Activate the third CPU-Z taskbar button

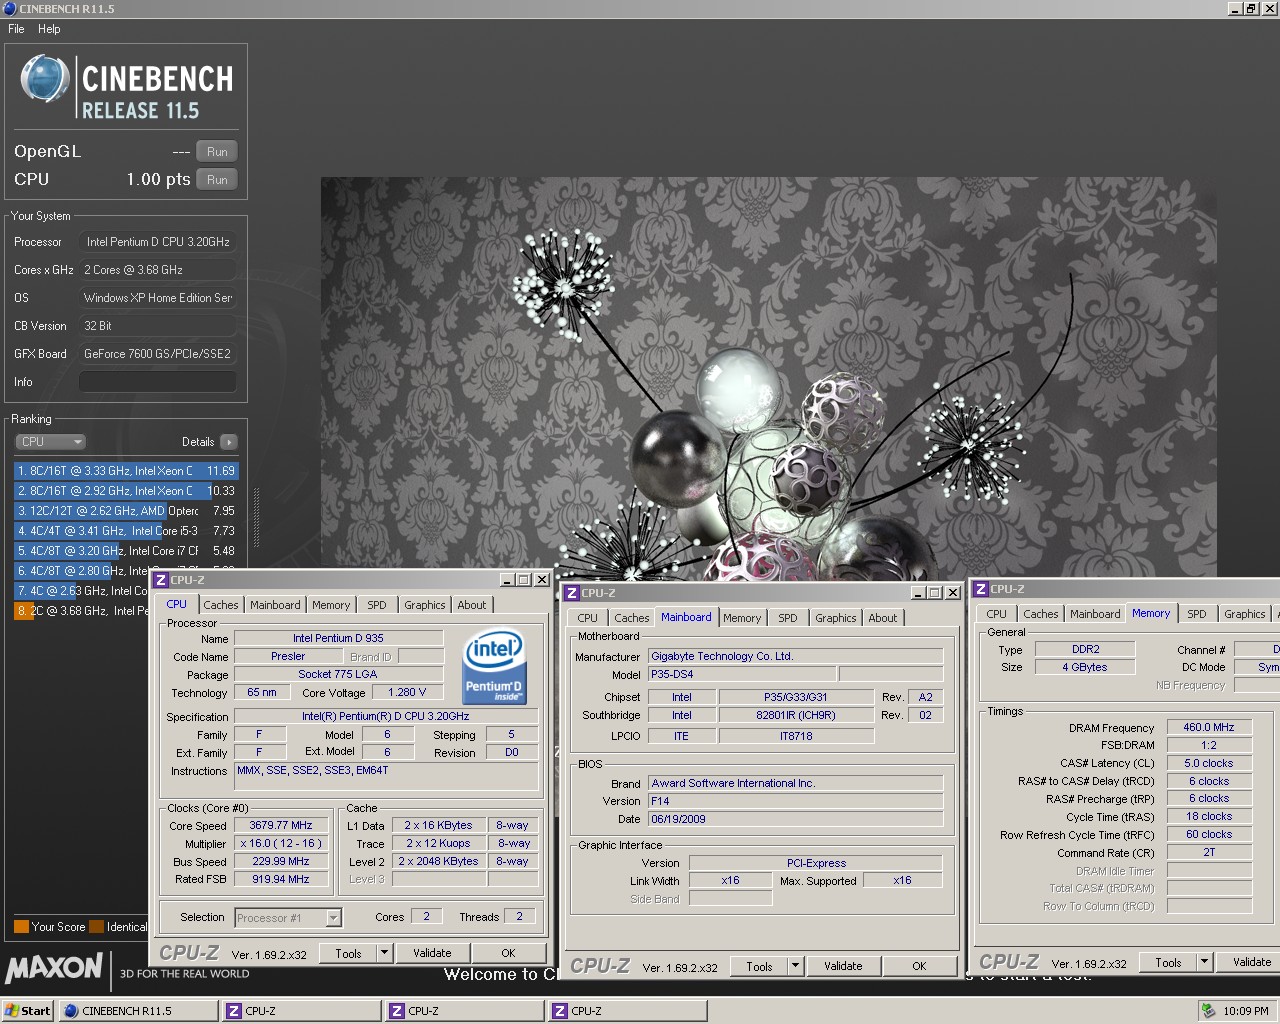(627, 1011)
